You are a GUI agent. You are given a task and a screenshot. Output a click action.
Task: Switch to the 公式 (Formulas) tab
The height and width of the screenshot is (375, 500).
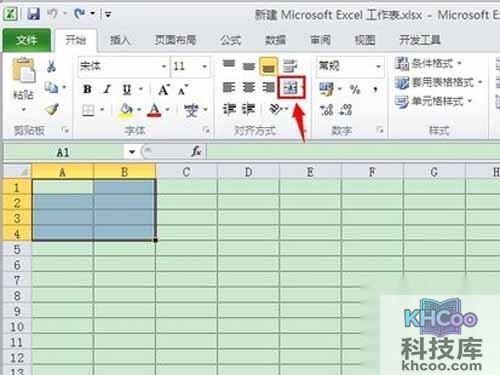[x=231, y=40]
